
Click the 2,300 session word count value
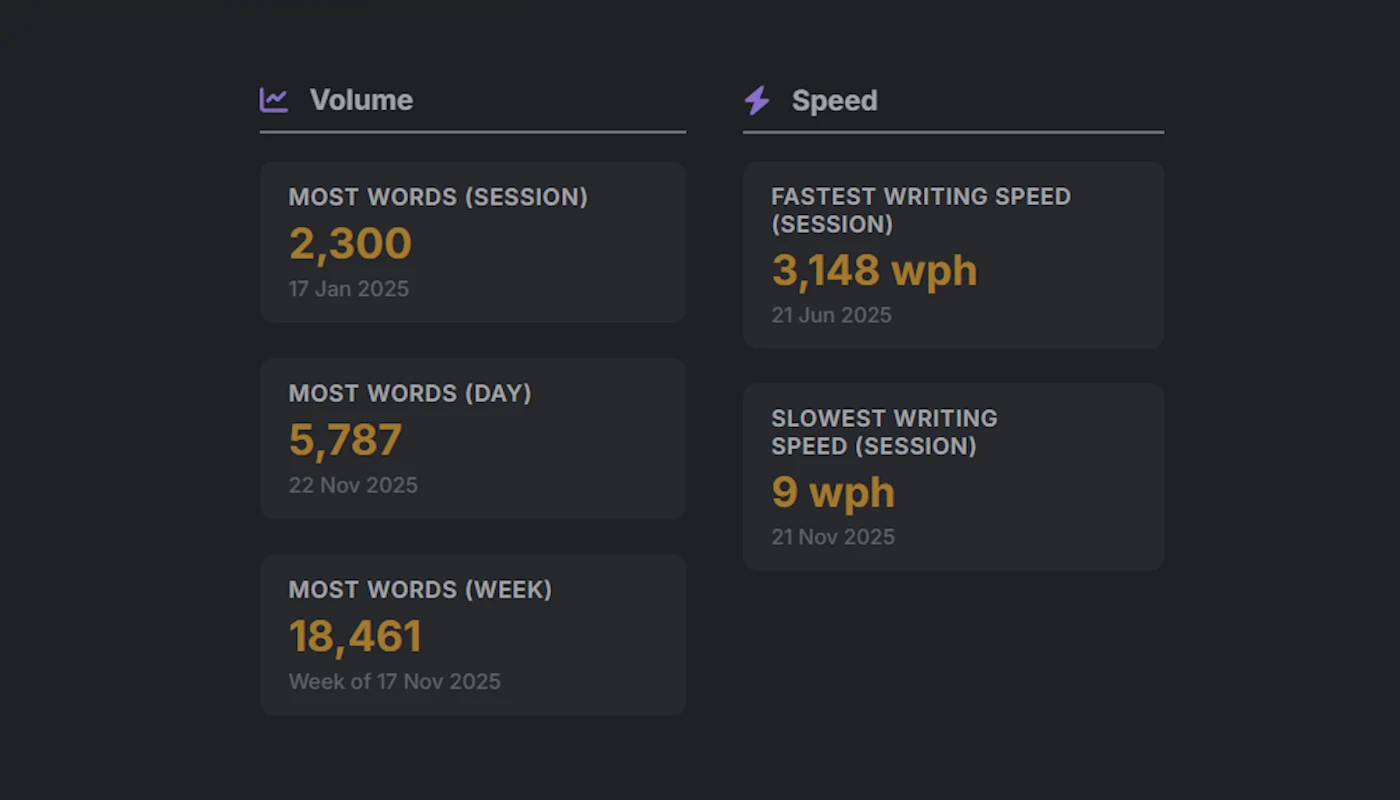[x=349, y=243]
